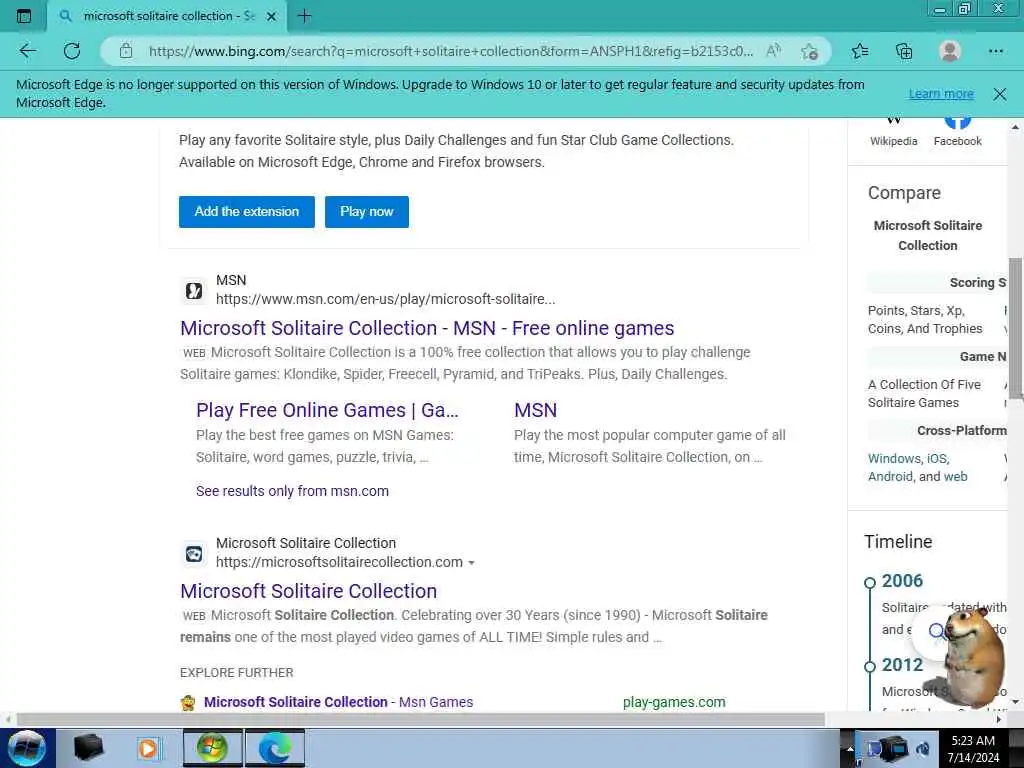This screenshot has height=768, width=1024.
Task: Click the microsoftsolitairecollection.com favicon
Action: [x=194, y=554]
